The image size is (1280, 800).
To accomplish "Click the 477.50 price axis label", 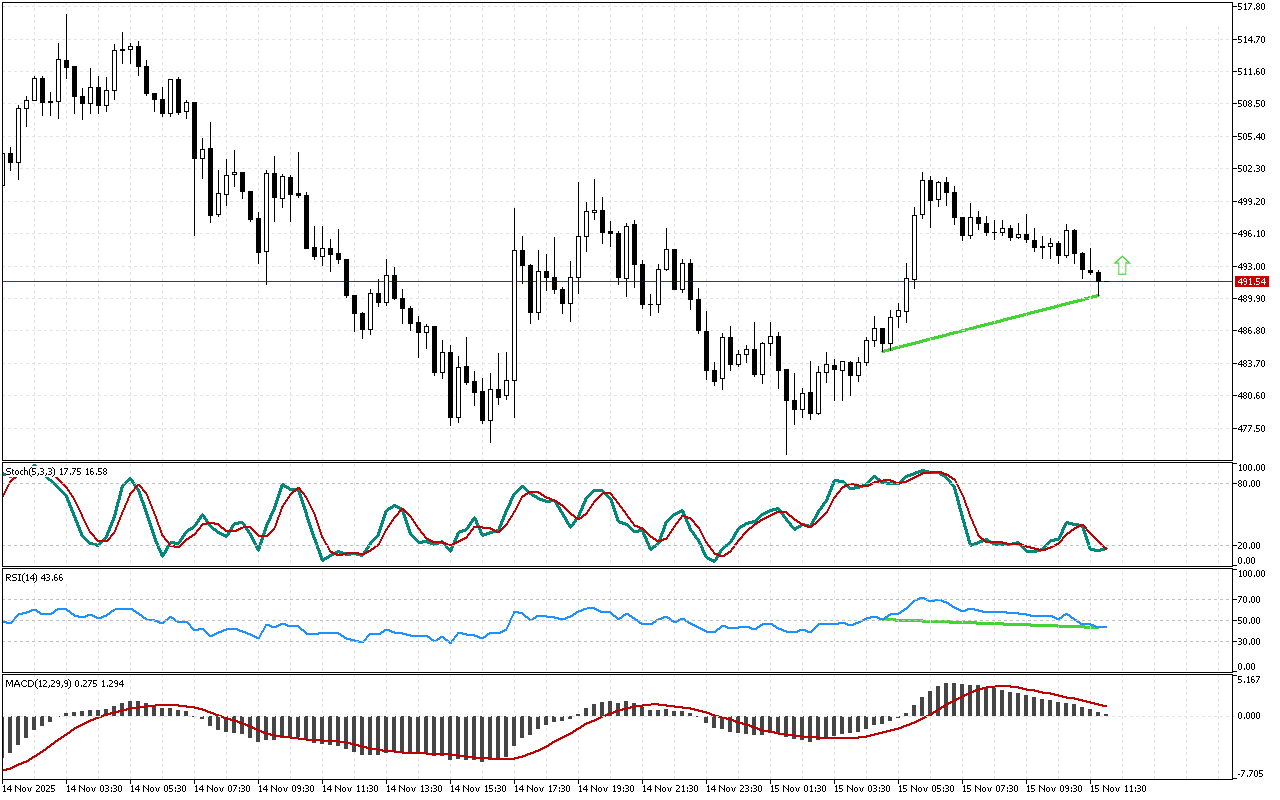I will pyautogui.click(x=1251, y=428).
